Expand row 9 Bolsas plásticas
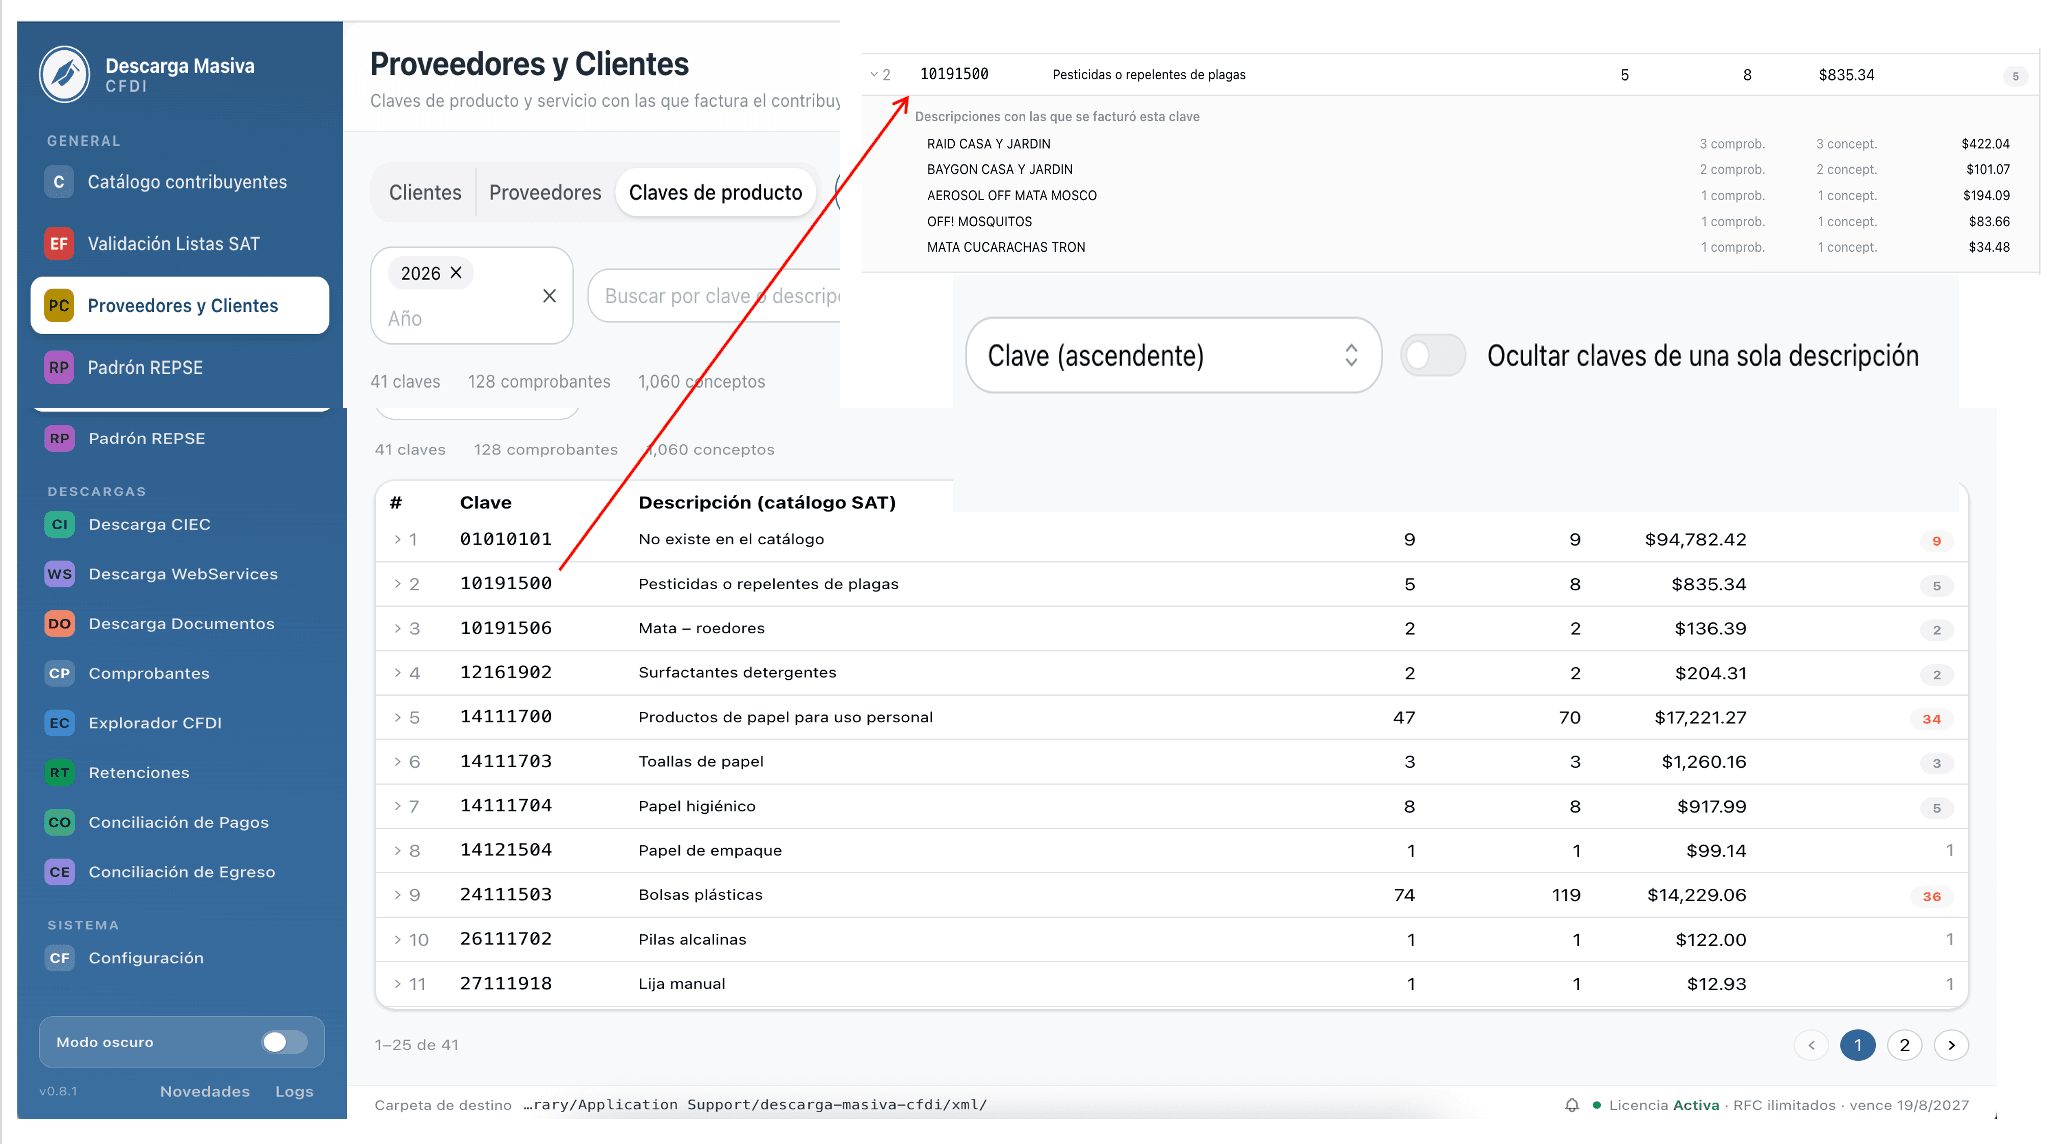The height and width of the screenshot is (1144, 2052). coord(397,895)
